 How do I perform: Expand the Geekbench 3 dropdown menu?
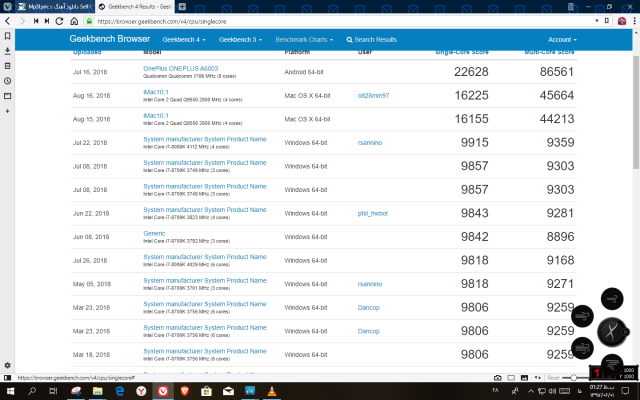pyautogui.click(x=241, y=40)
